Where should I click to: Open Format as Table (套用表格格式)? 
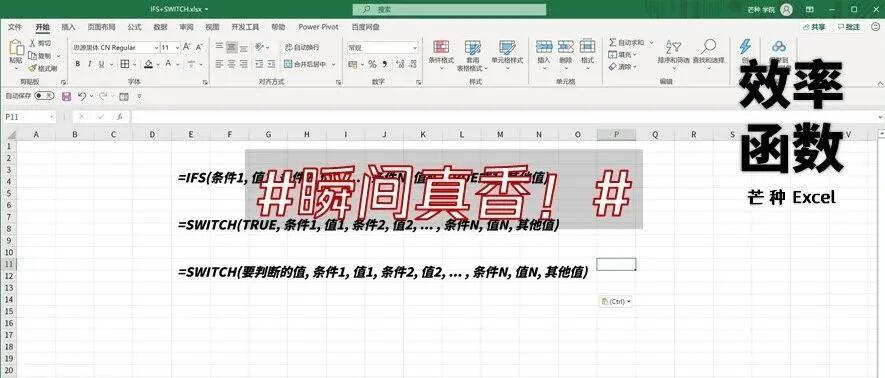click(x=472, y=55)
